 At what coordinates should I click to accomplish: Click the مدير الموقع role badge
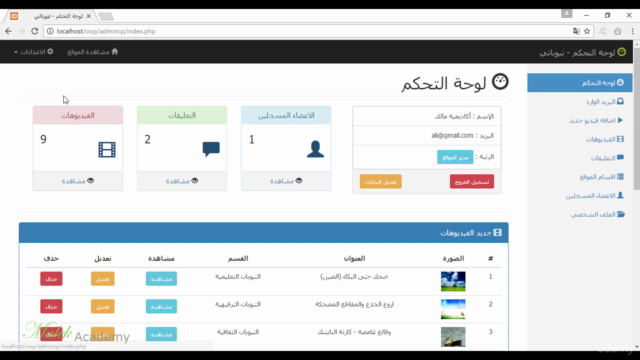455,157
